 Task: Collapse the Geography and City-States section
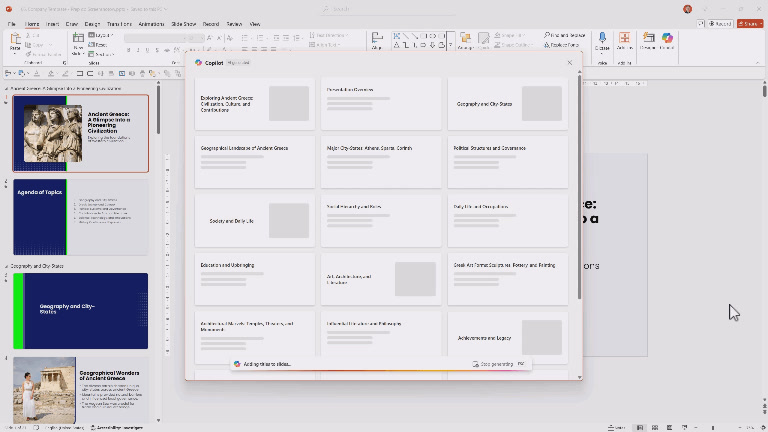click(x=6, y=266)
